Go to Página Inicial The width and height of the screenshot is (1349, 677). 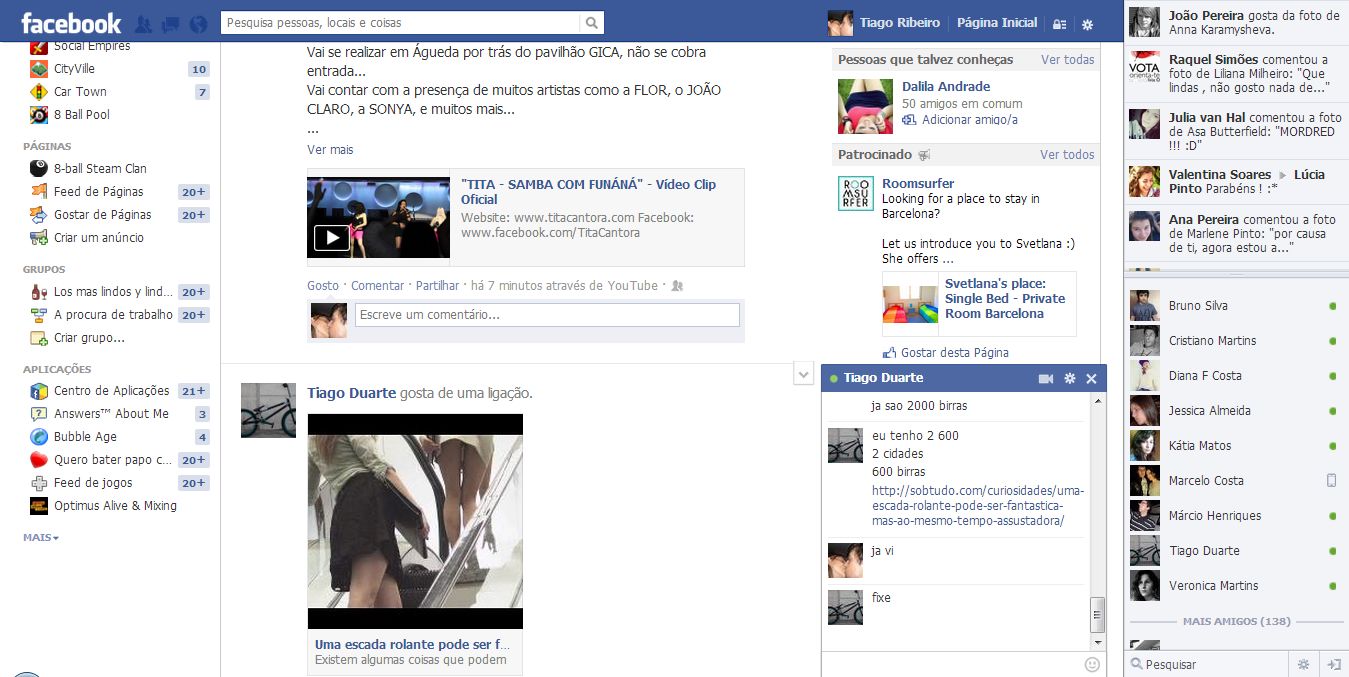coord(996,23)
